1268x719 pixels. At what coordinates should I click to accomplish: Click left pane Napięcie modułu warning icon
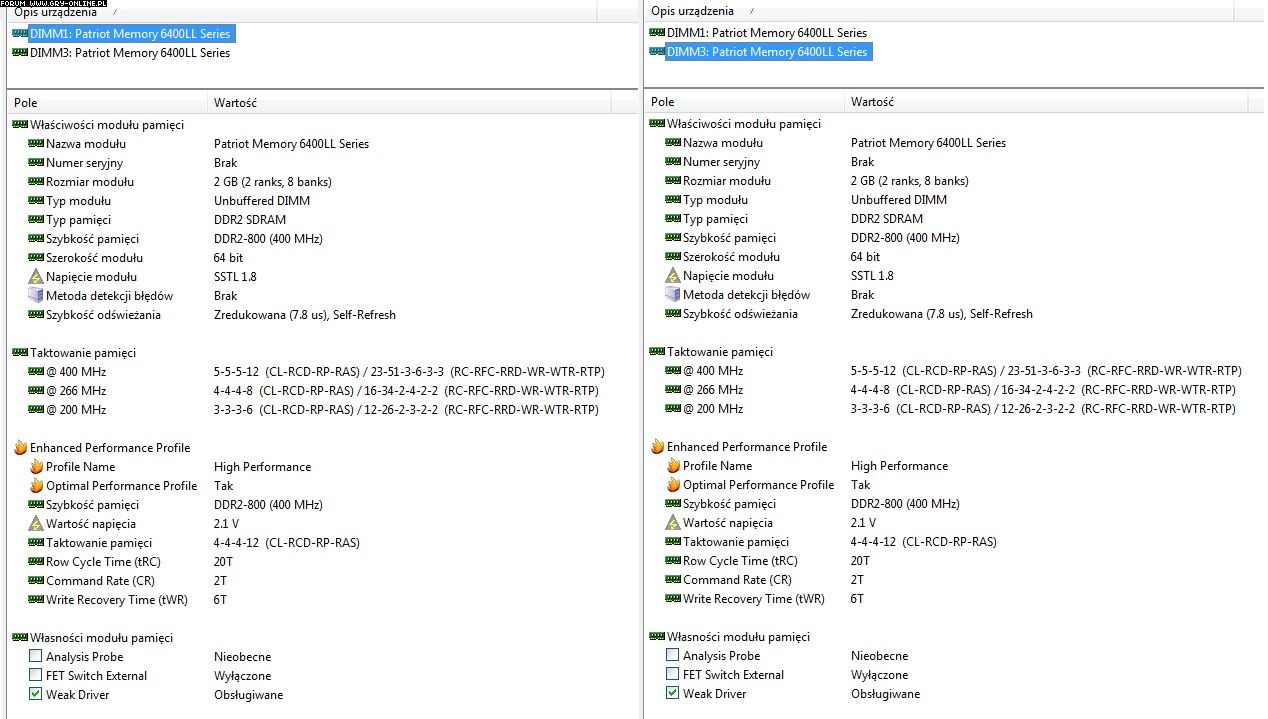pyautogui.click(x=36, y=276)
